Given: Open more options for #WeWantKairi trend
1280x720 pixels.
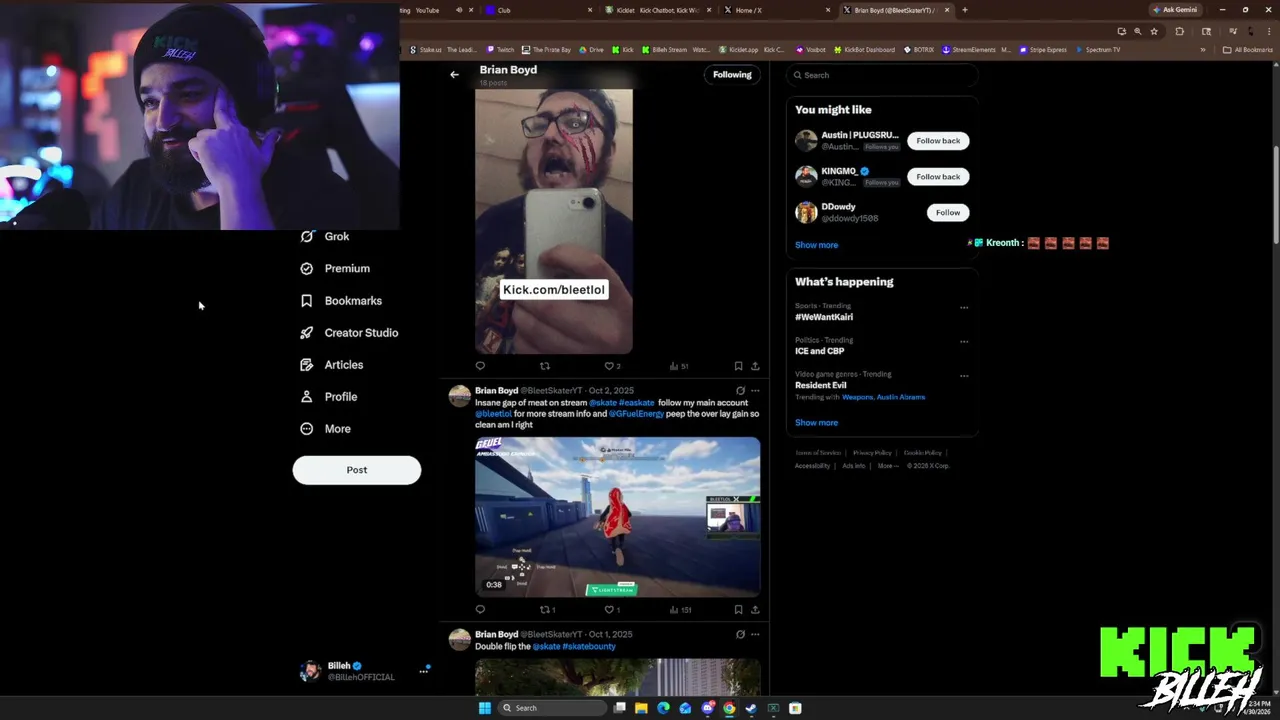Looking at the screenshot, I should (x=964, y=308).
